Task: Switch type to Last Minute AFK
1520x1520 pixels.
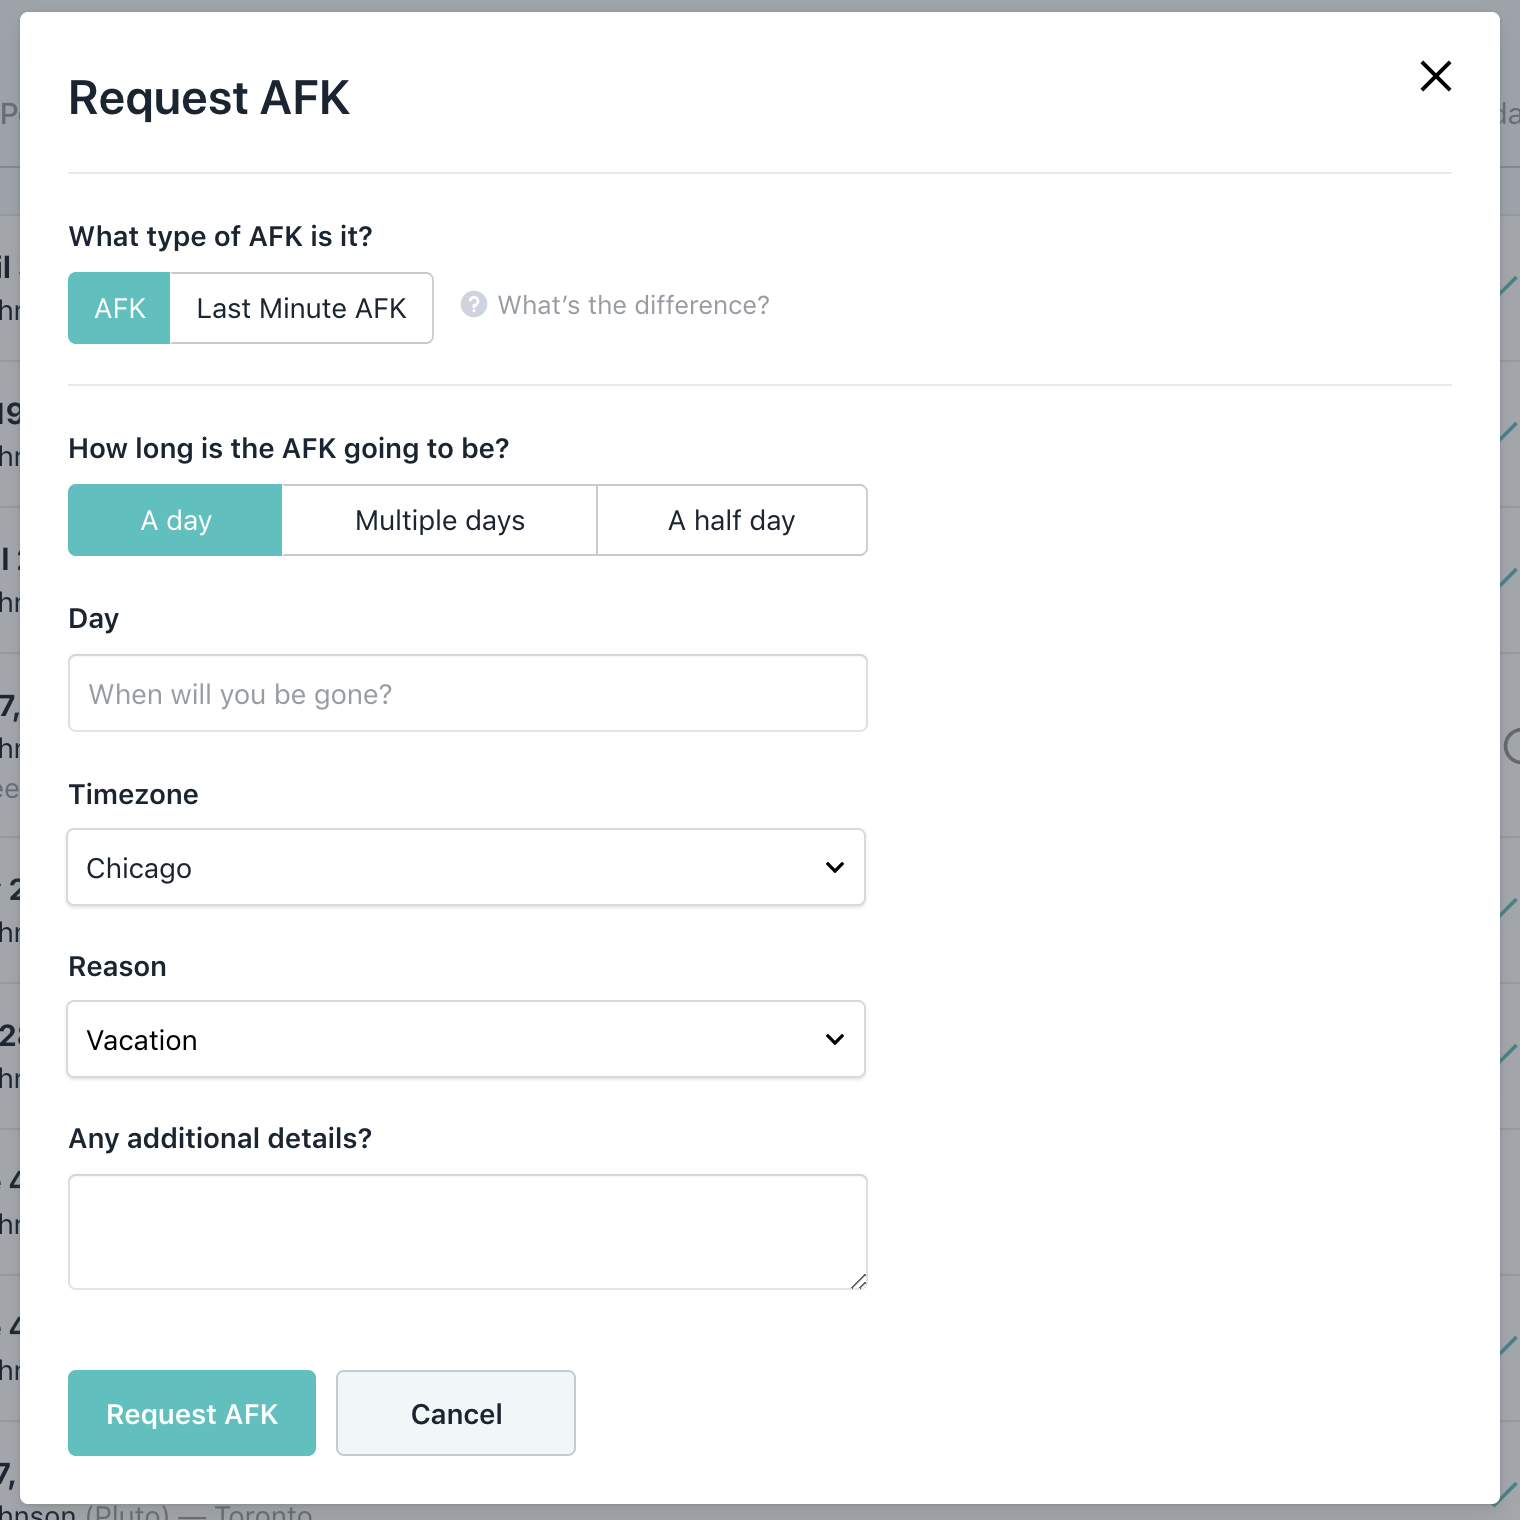Action: tap(301, 308)
